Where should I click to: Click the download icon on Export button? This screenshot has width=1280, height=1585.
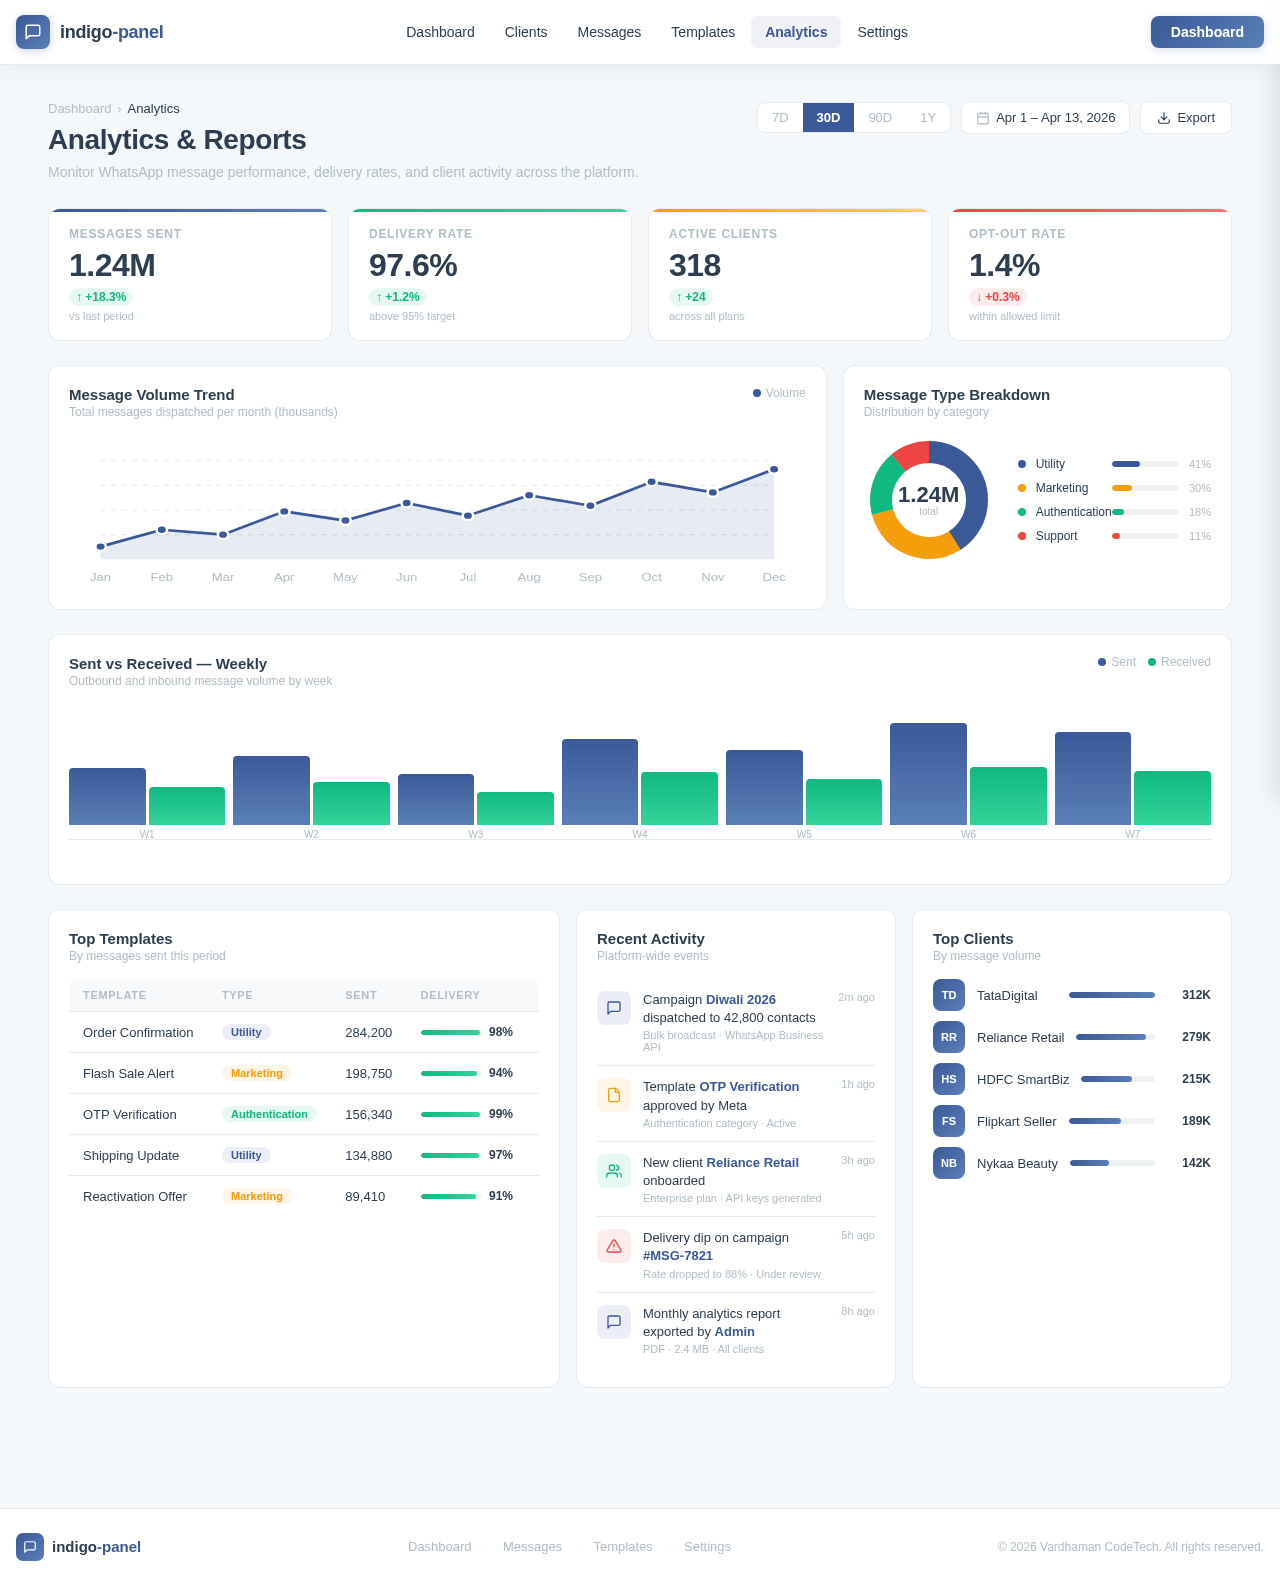click(x=1164, y=118)
